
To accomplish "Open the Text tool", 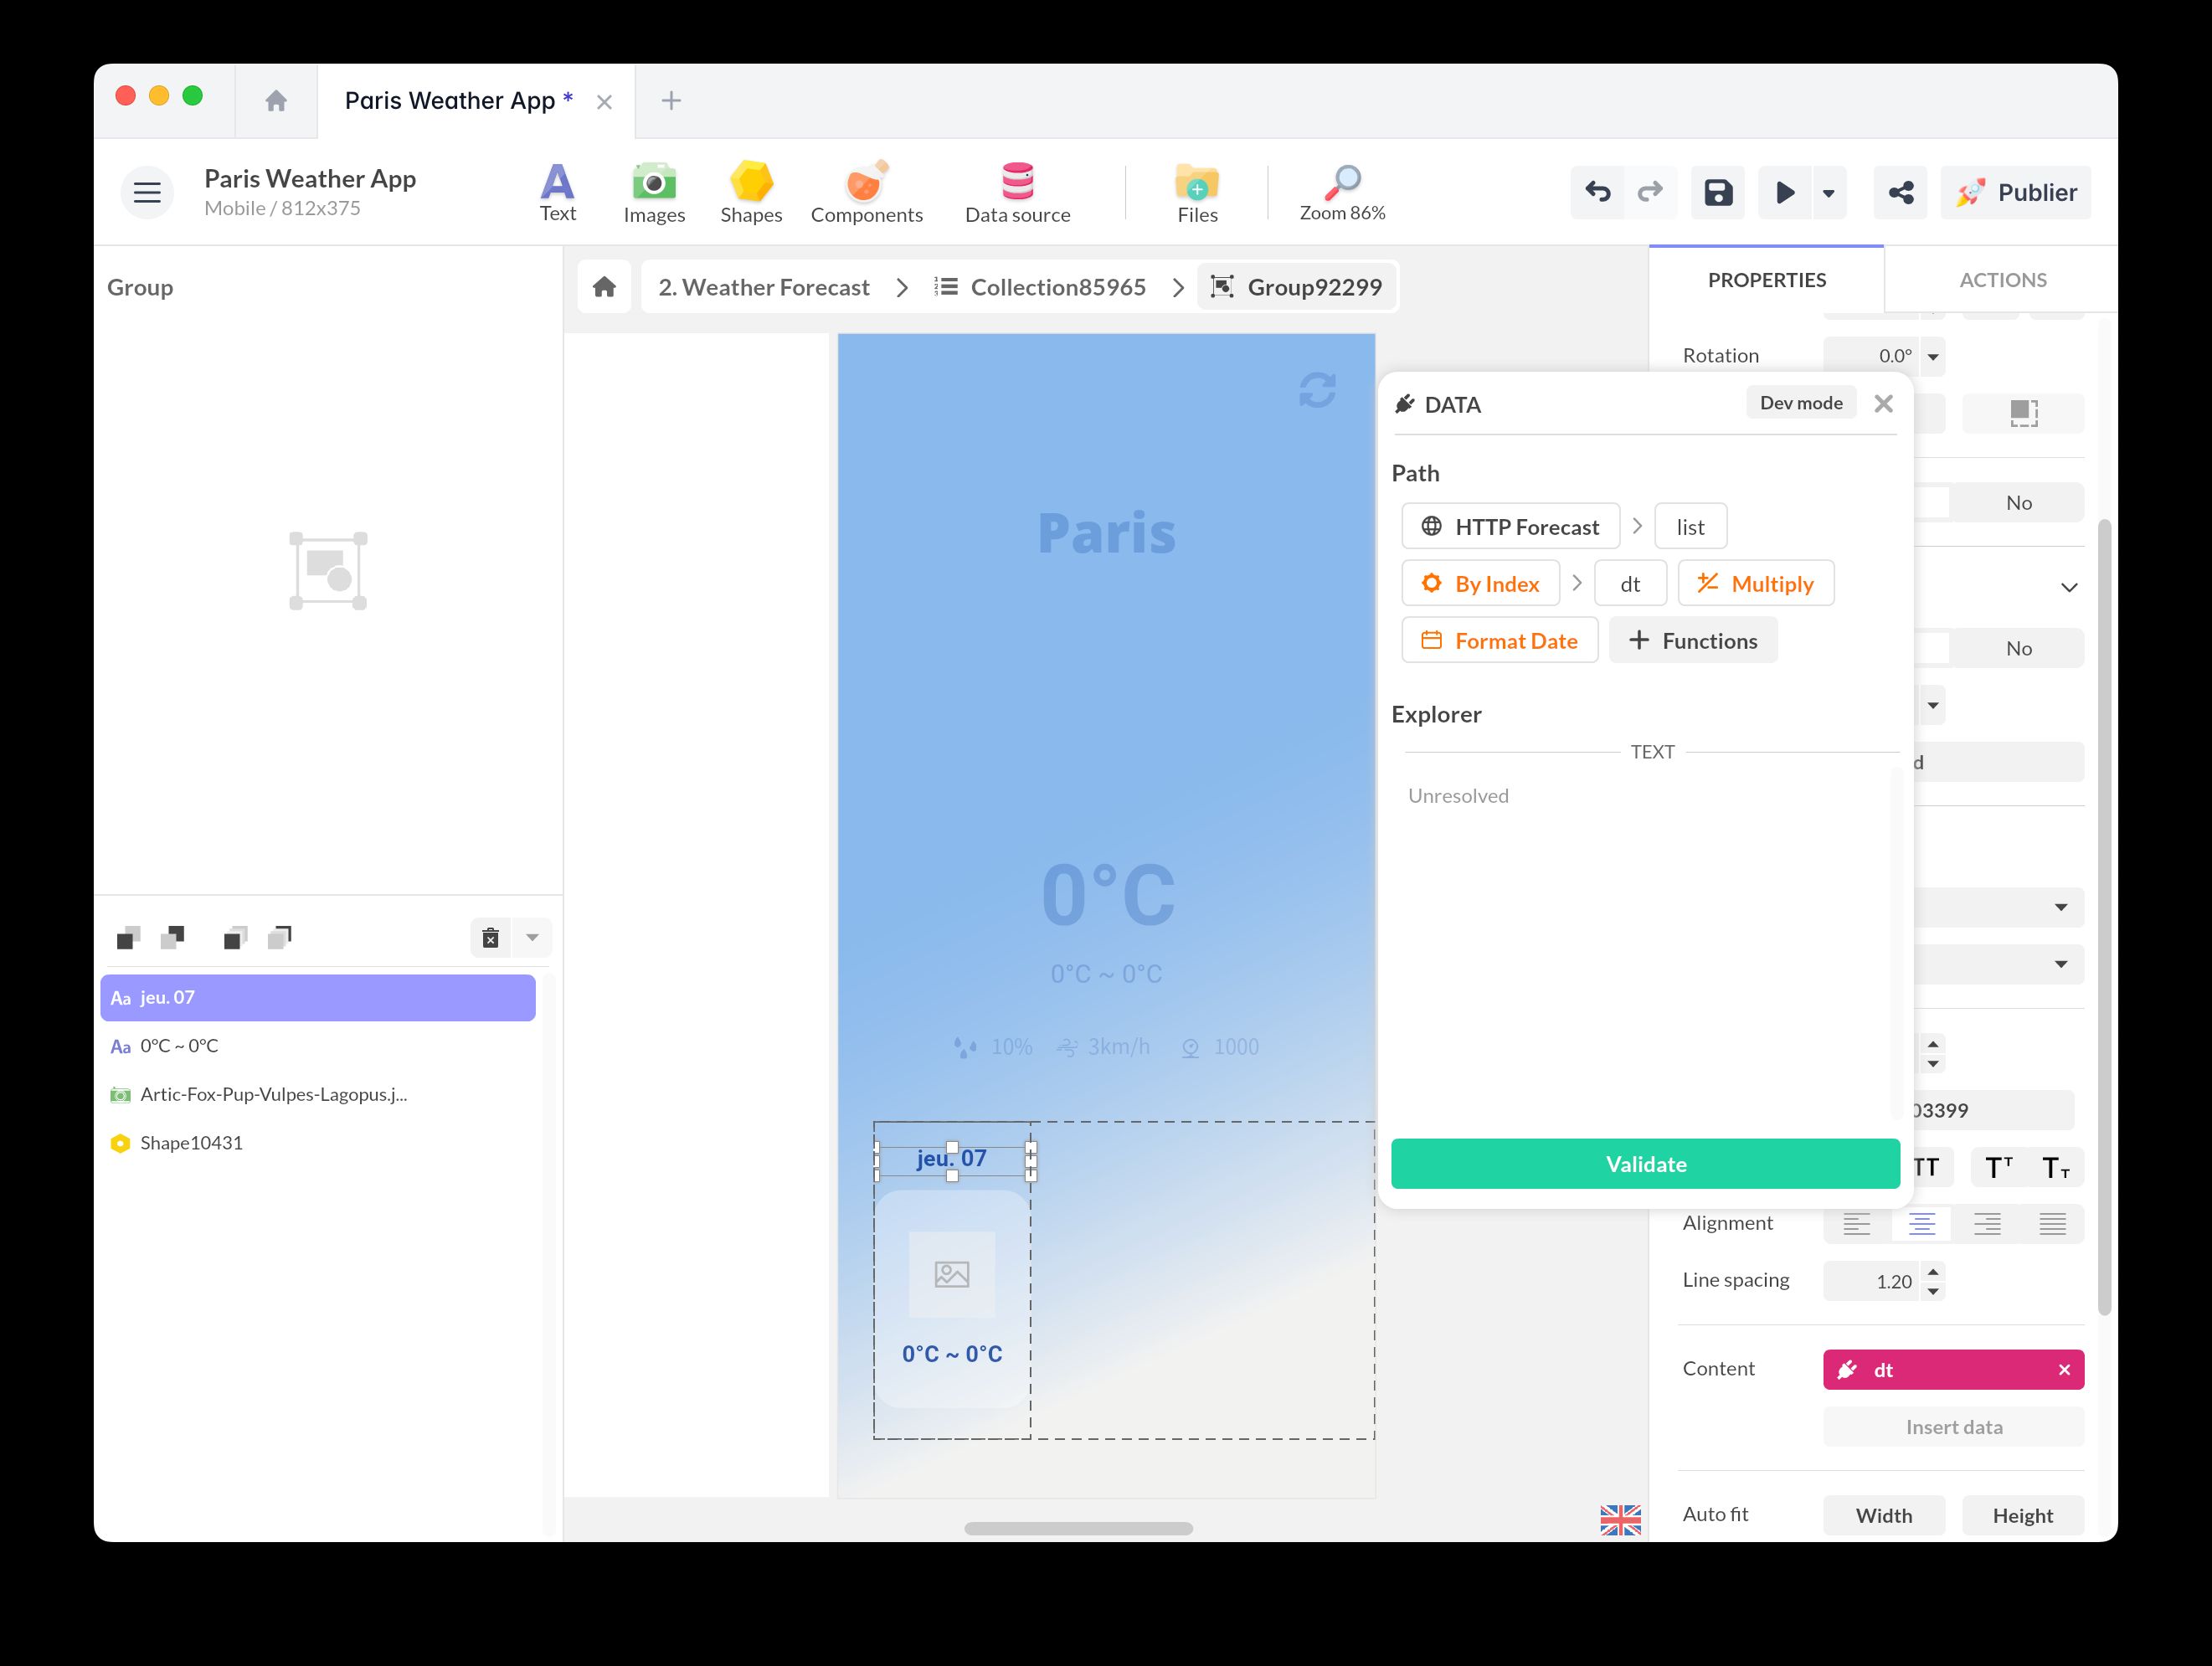I will click(557, 192).
